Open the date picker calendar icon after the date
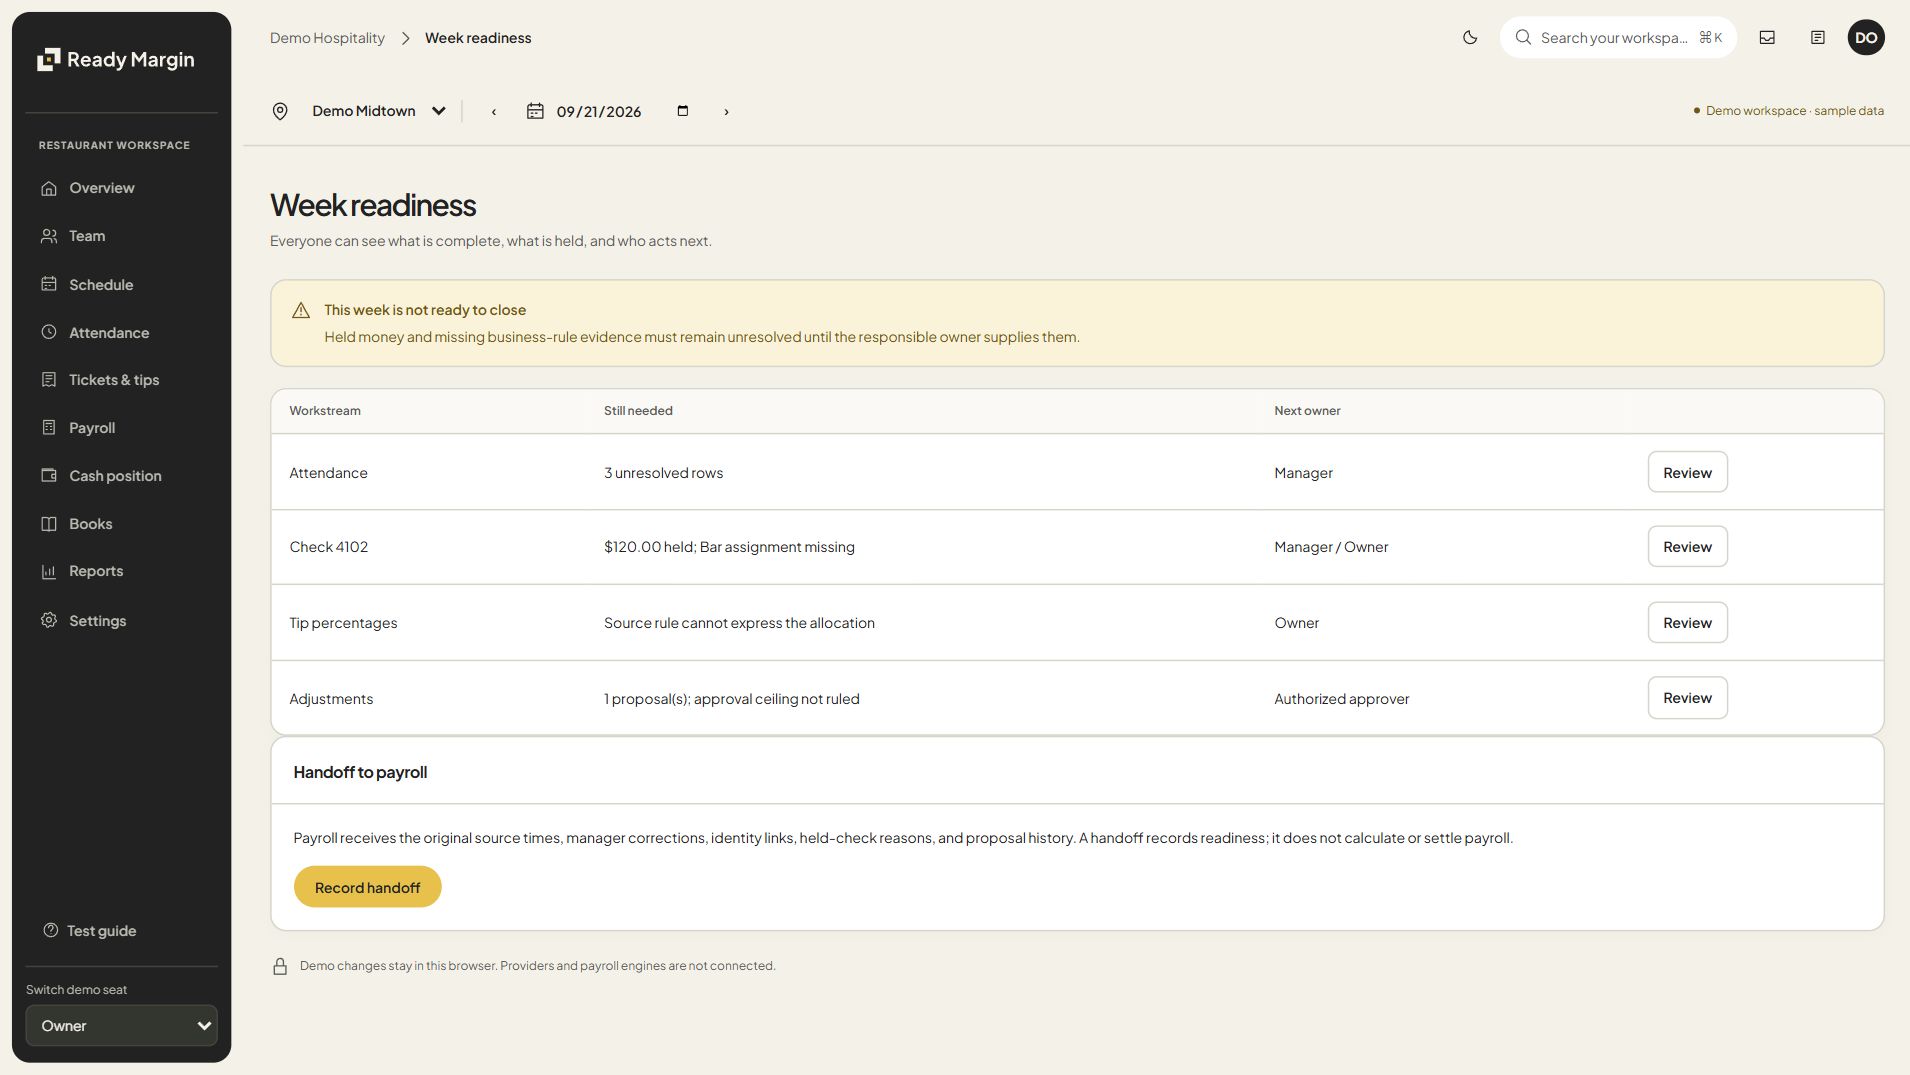This screenshot has width=1910, height=1075. pos(683,111)
